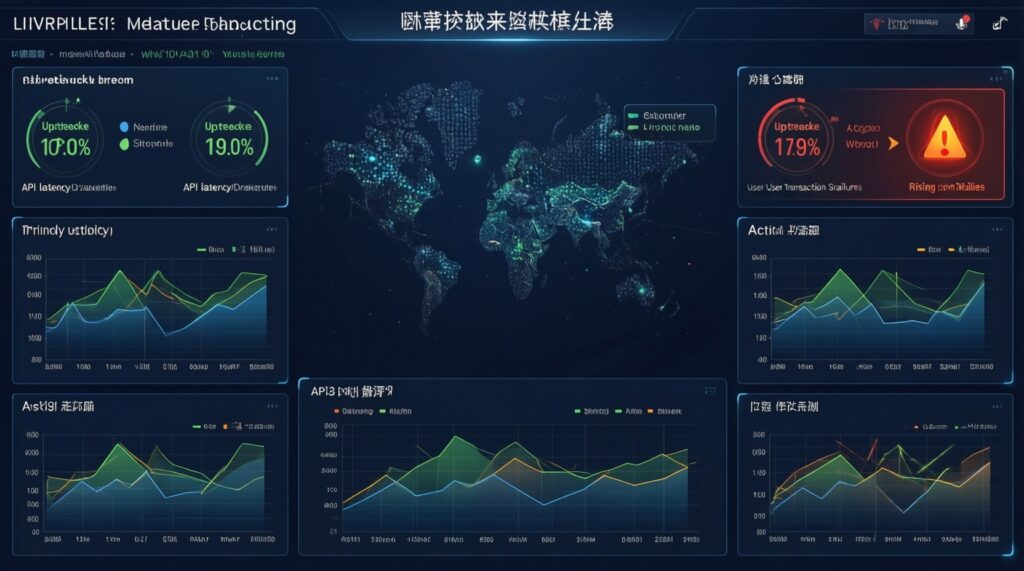The height and width of the screenshot is (571, 1024).
Task: Open the three-dot menu on bottom-left chart panel
Action: pyautogui.click(x=270, y=406)
